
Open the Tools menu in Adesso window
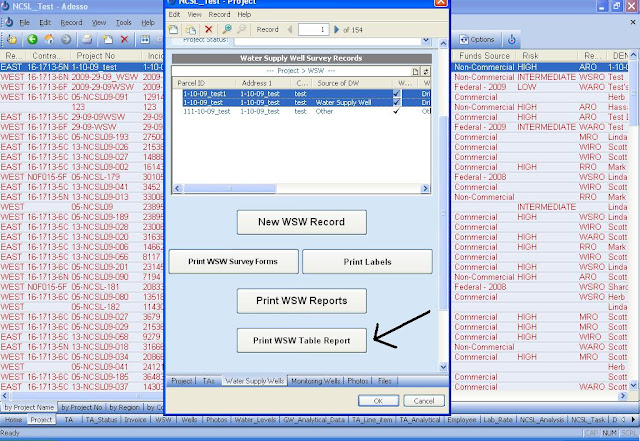click(123, 22)
